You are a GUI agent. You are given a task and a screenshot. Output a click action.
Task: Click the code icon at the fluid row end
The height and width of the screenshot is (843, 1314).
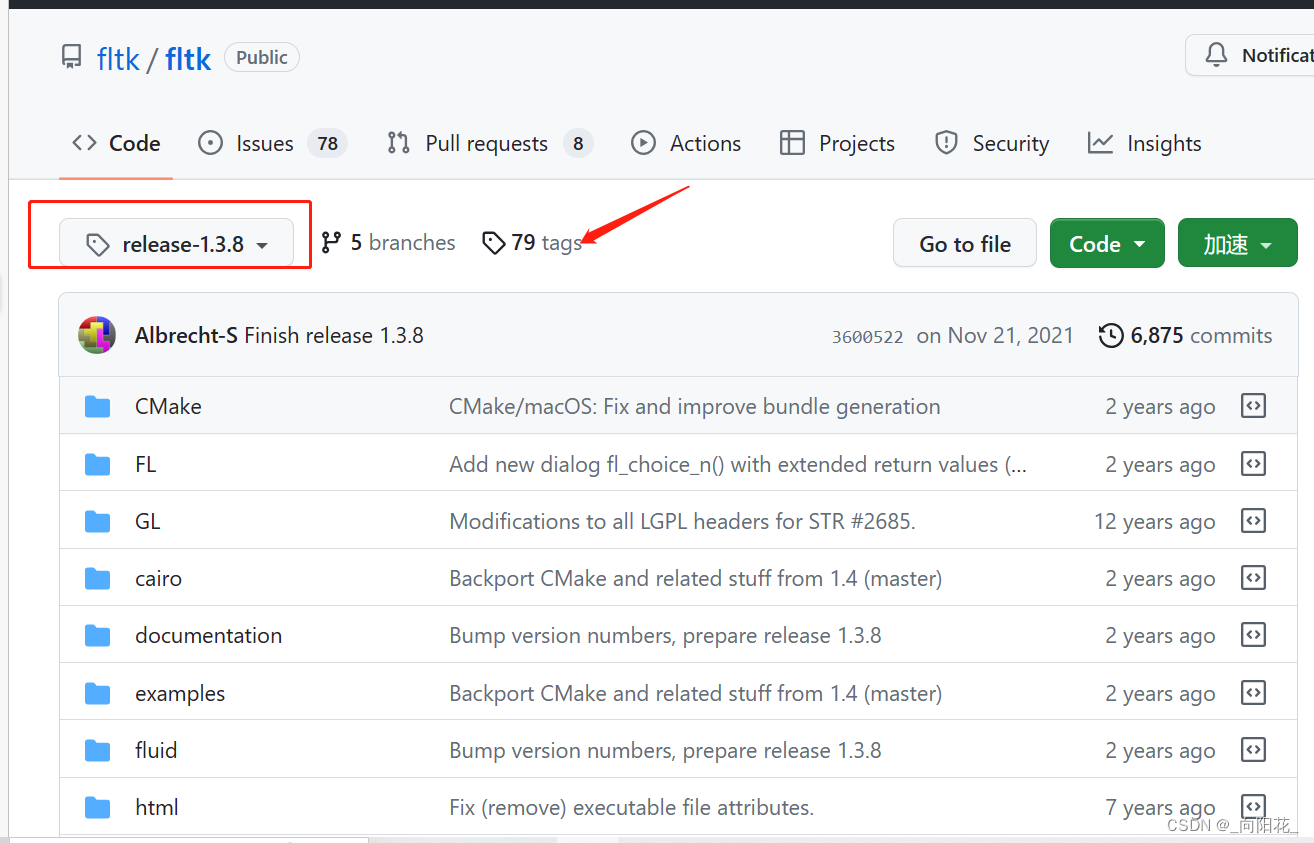click(1253, 750)
